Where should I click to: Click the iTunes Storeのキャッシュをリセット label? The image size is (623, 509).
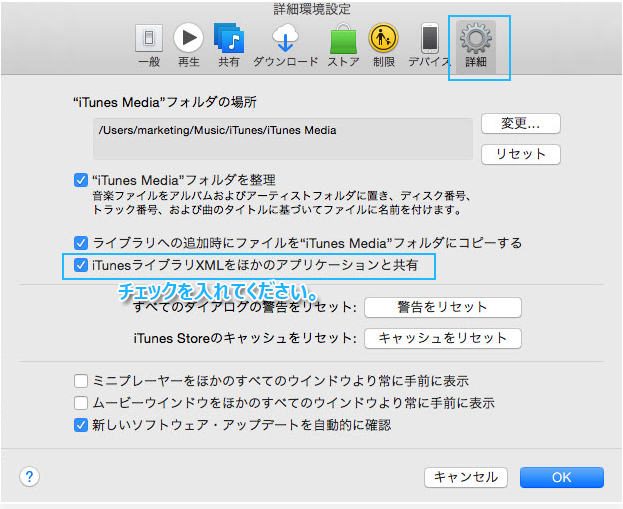(245, 338)
